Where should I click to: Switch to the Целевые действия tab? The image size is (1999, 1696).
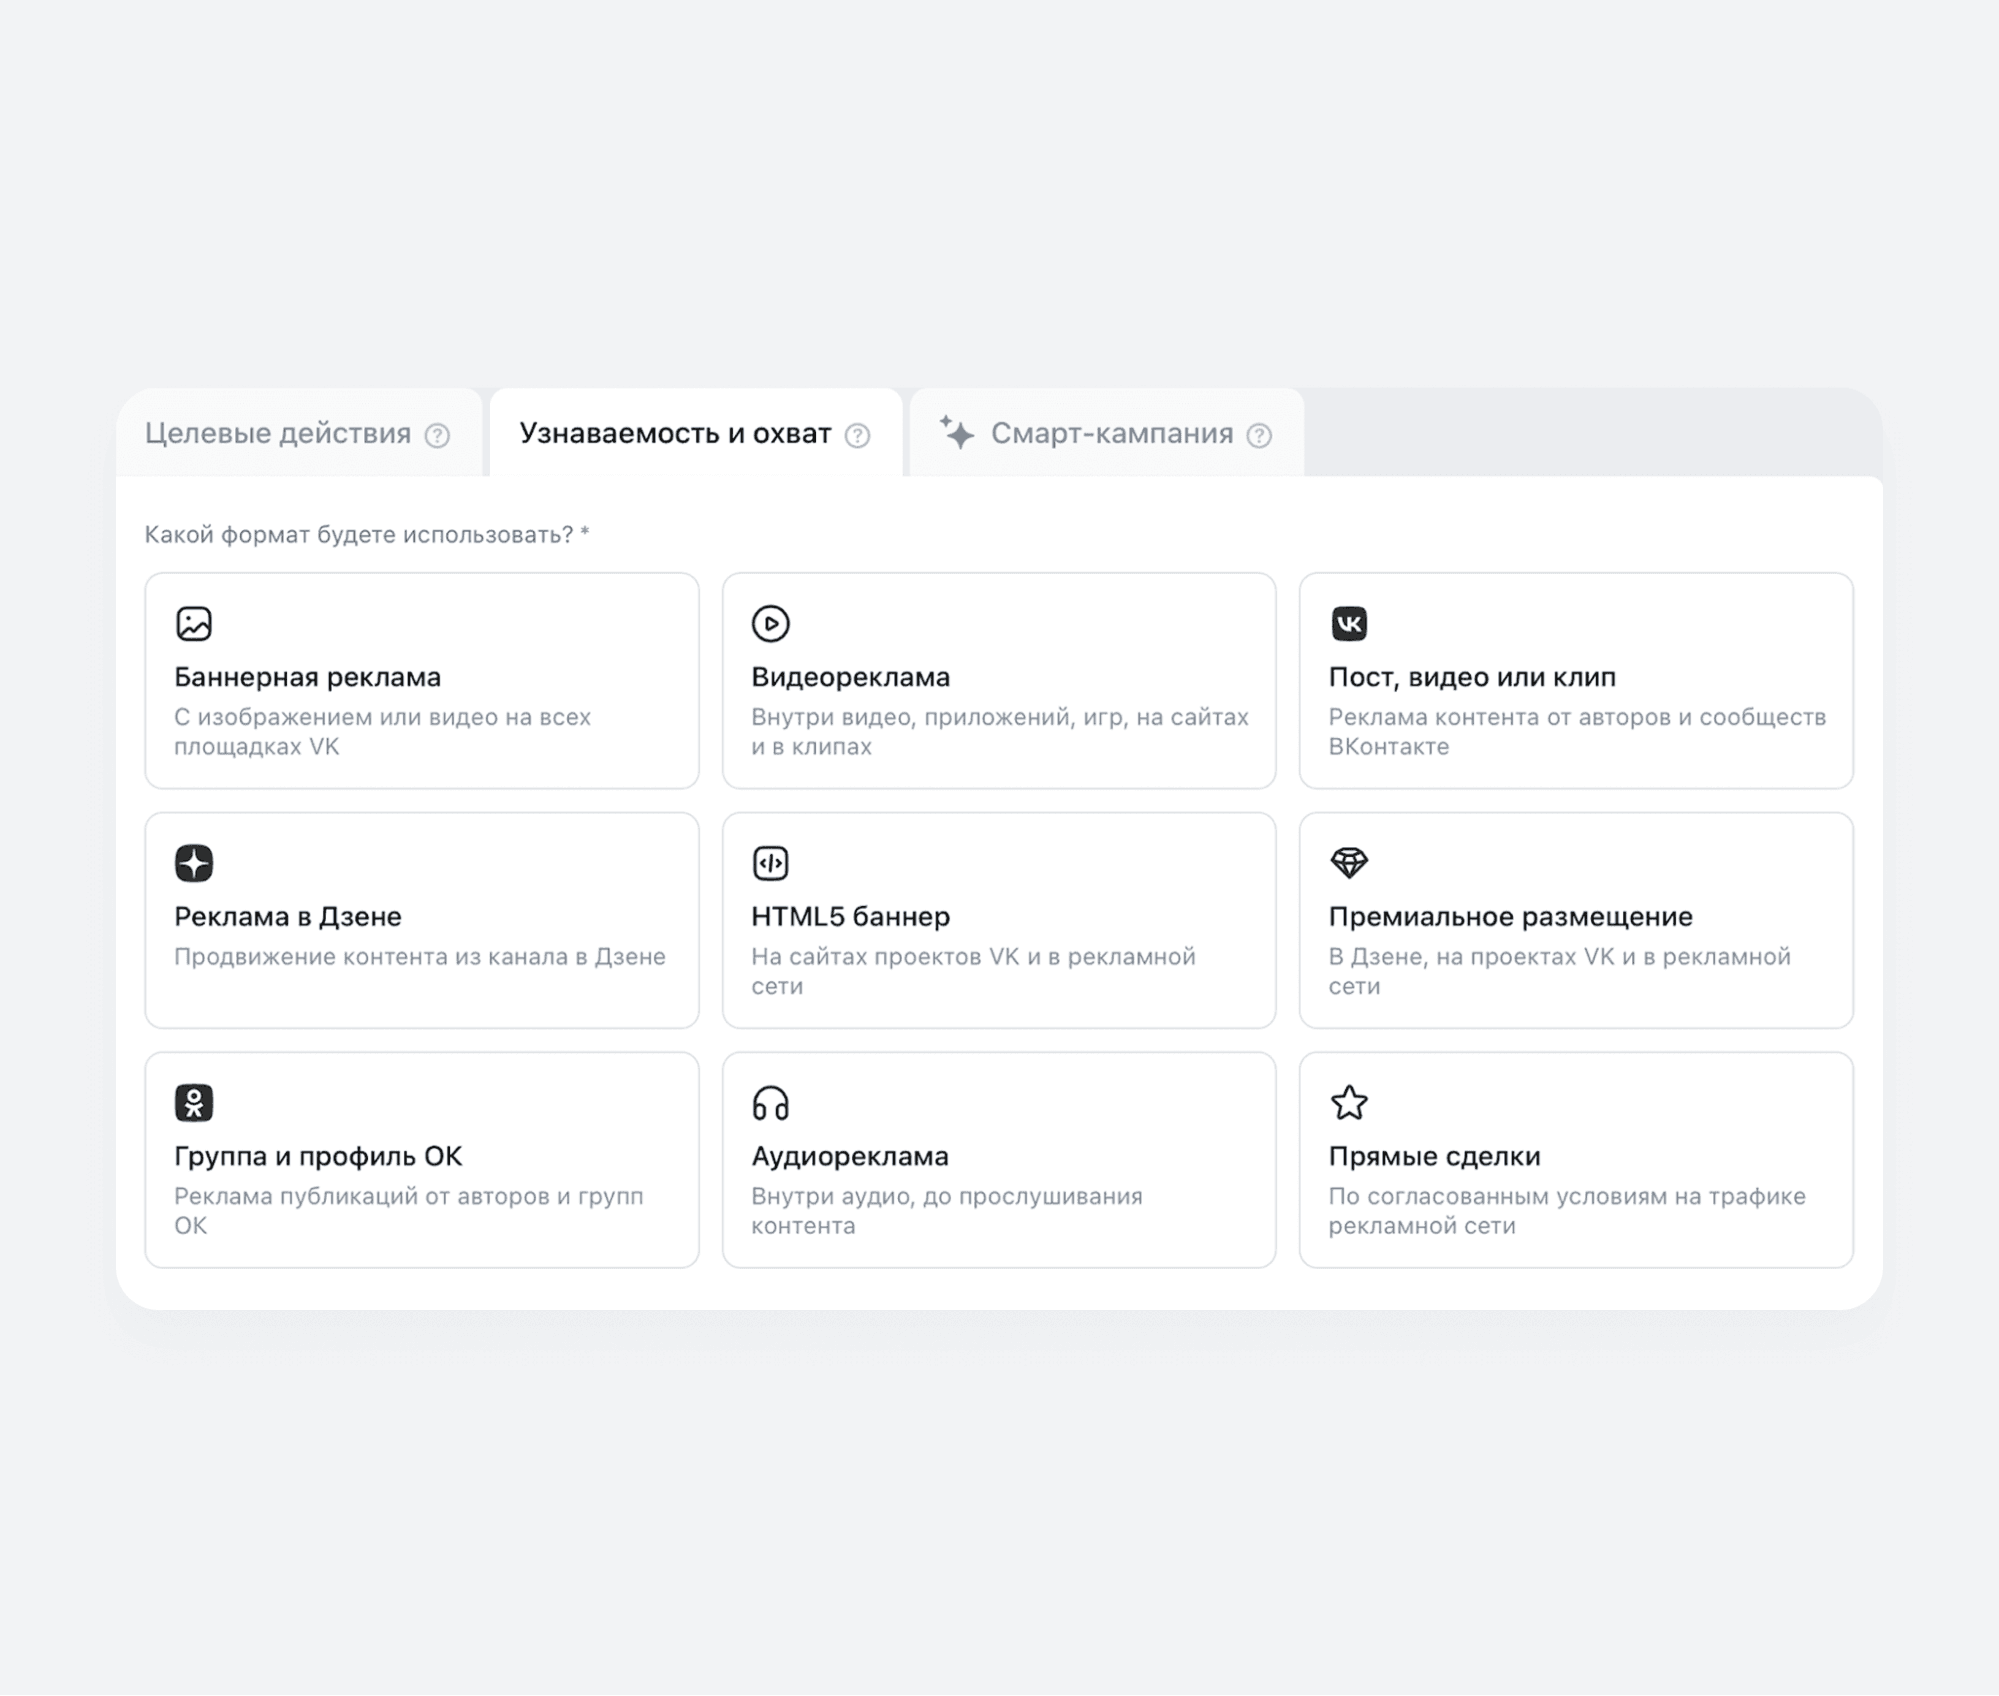[278, 433]
